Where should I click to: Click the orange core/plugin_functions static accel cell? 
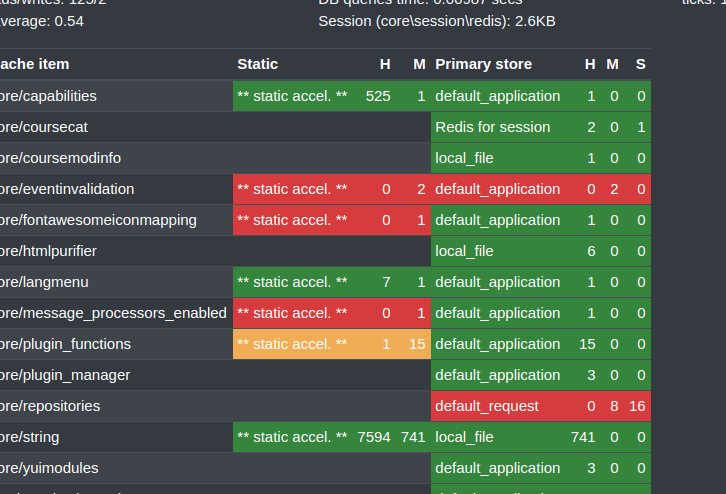click(332, 344)
